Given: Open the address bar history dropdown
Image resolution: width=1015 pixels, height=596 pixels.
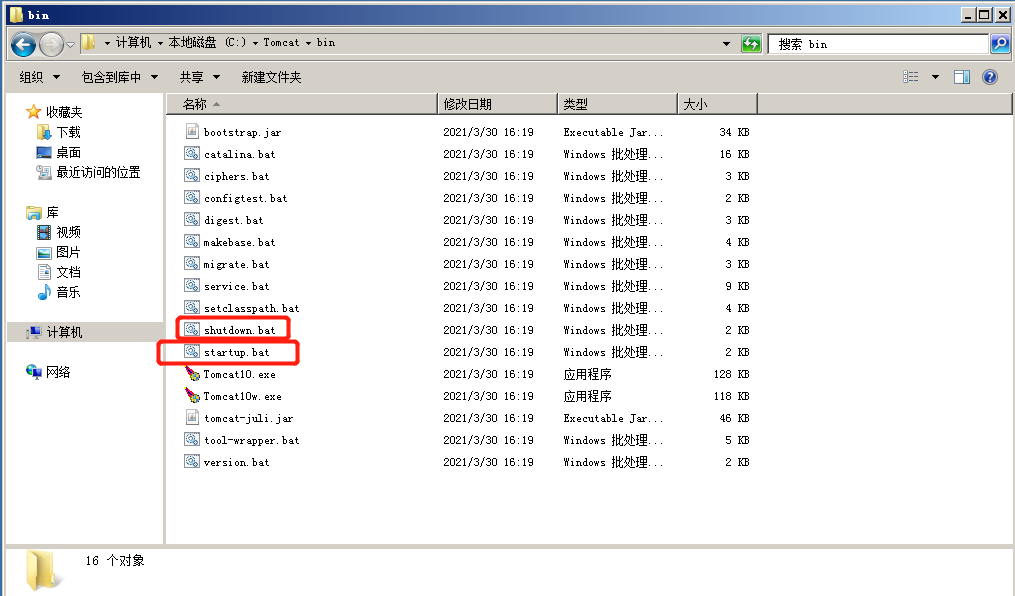Looking at the screenshot, I should coord(727,44).
